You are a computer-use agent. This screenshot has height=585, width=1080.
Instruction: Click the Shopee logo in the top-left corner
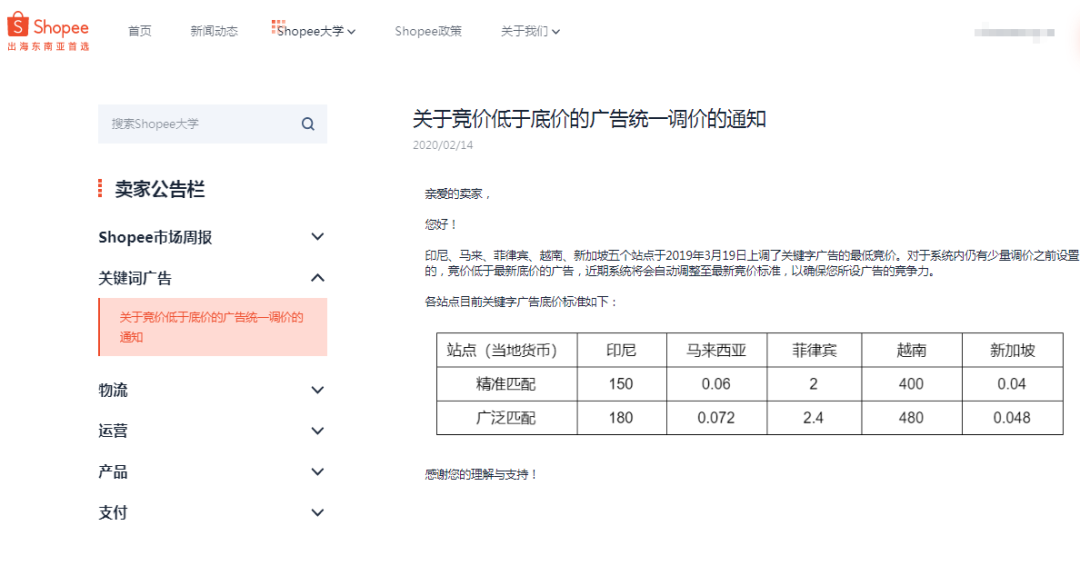tap(48, 30)
